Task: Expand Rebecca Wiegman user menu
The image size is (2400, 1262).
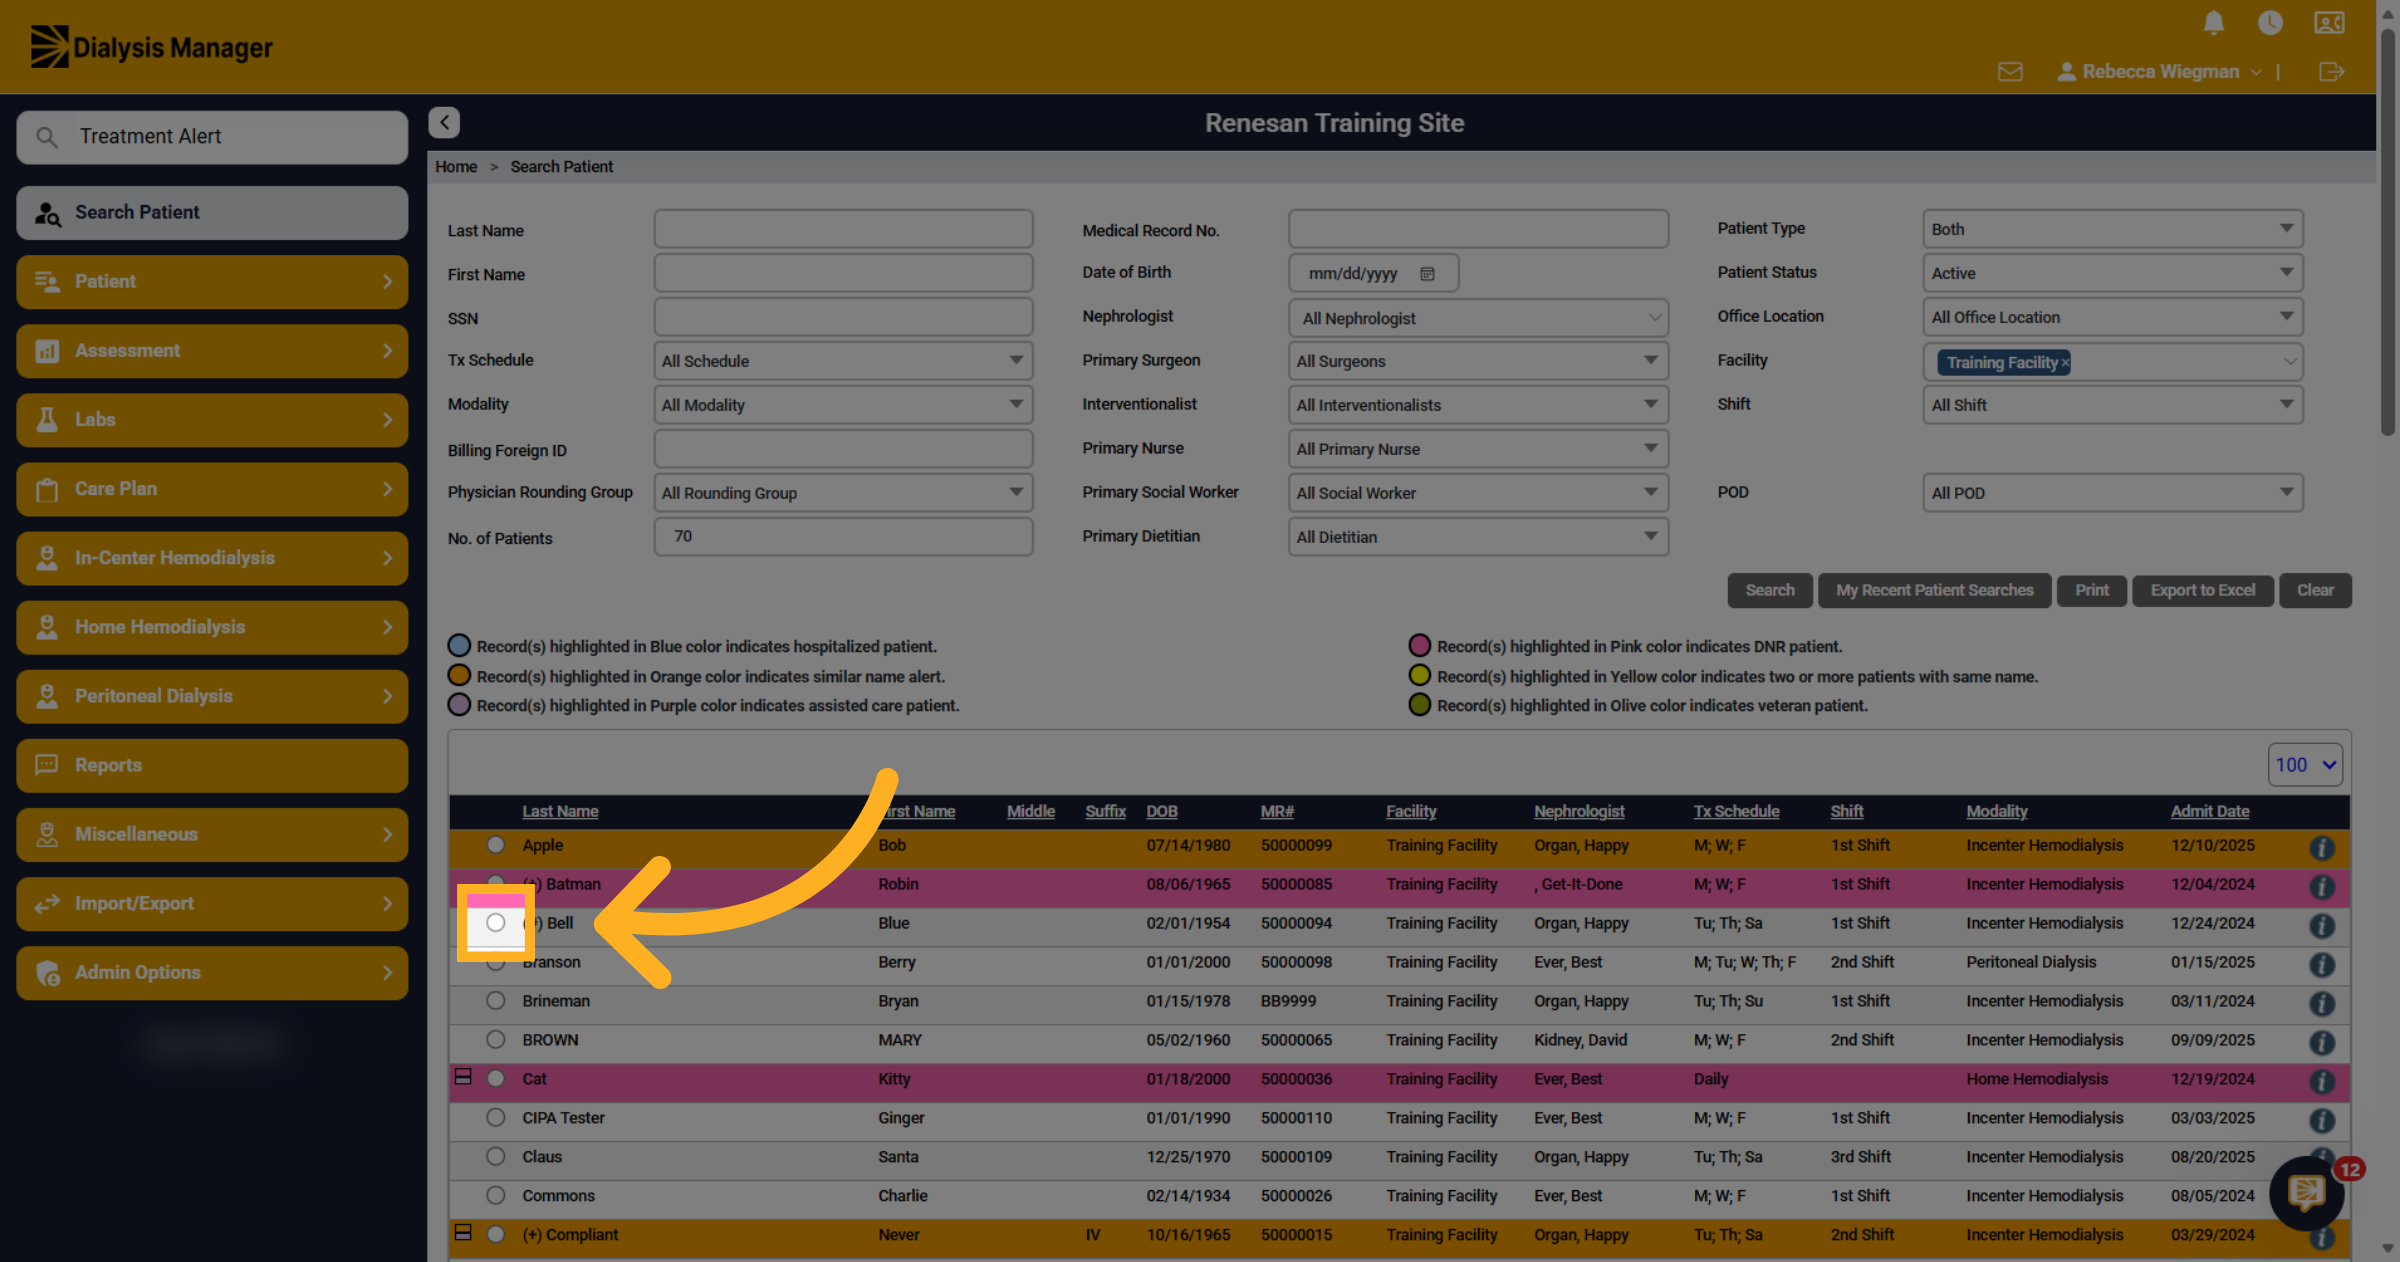Action: (x=2159, y=72)
